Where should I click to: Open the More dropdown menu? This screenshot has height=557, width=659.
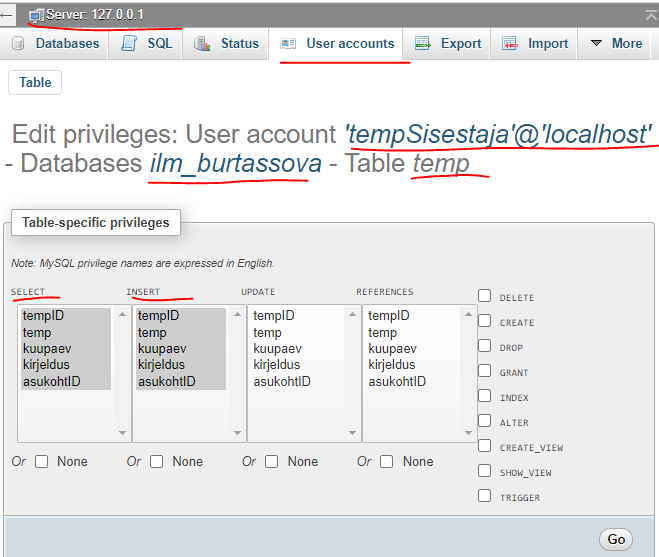(616, 44)
